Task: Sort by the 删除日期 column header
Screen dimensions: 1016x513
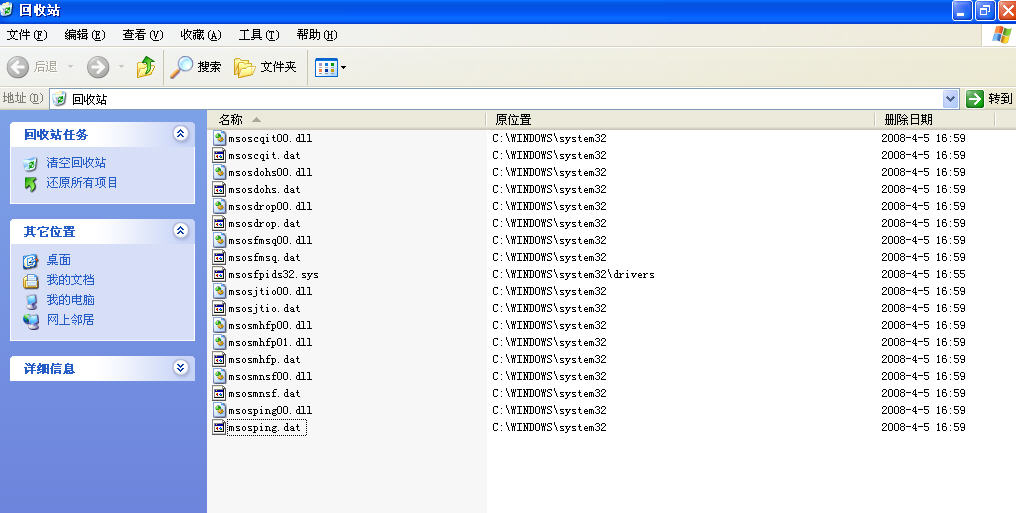Action: click(935, 120)
